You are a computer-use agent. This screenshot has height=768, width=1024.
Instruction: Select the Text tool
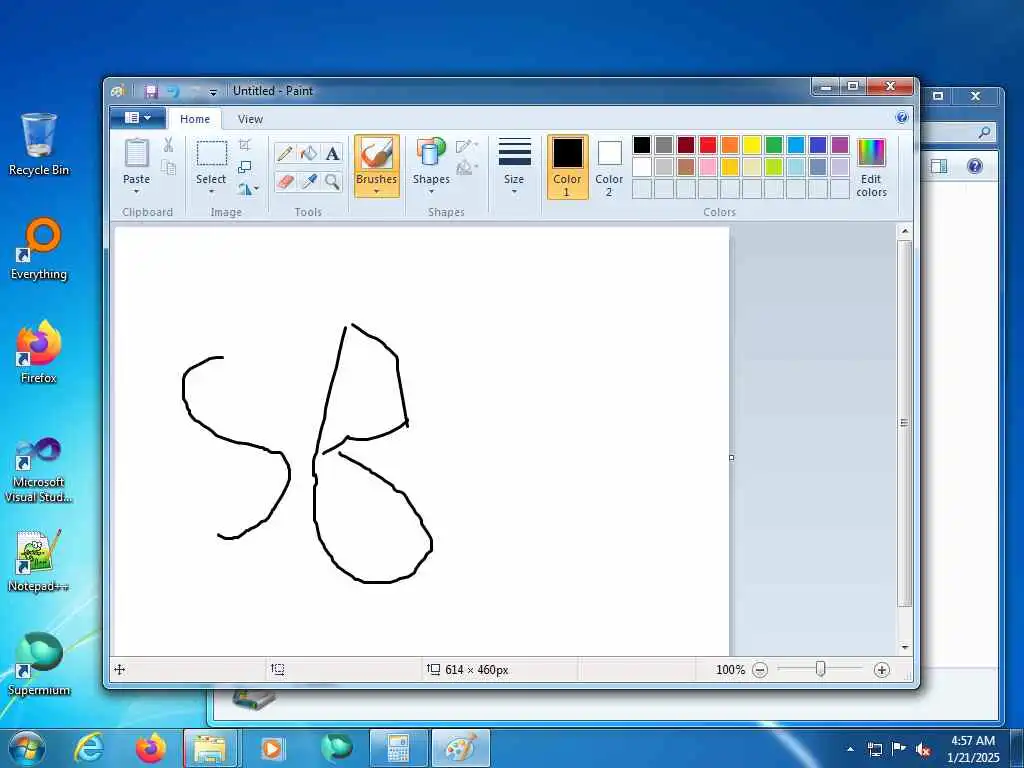click(332, 154)
